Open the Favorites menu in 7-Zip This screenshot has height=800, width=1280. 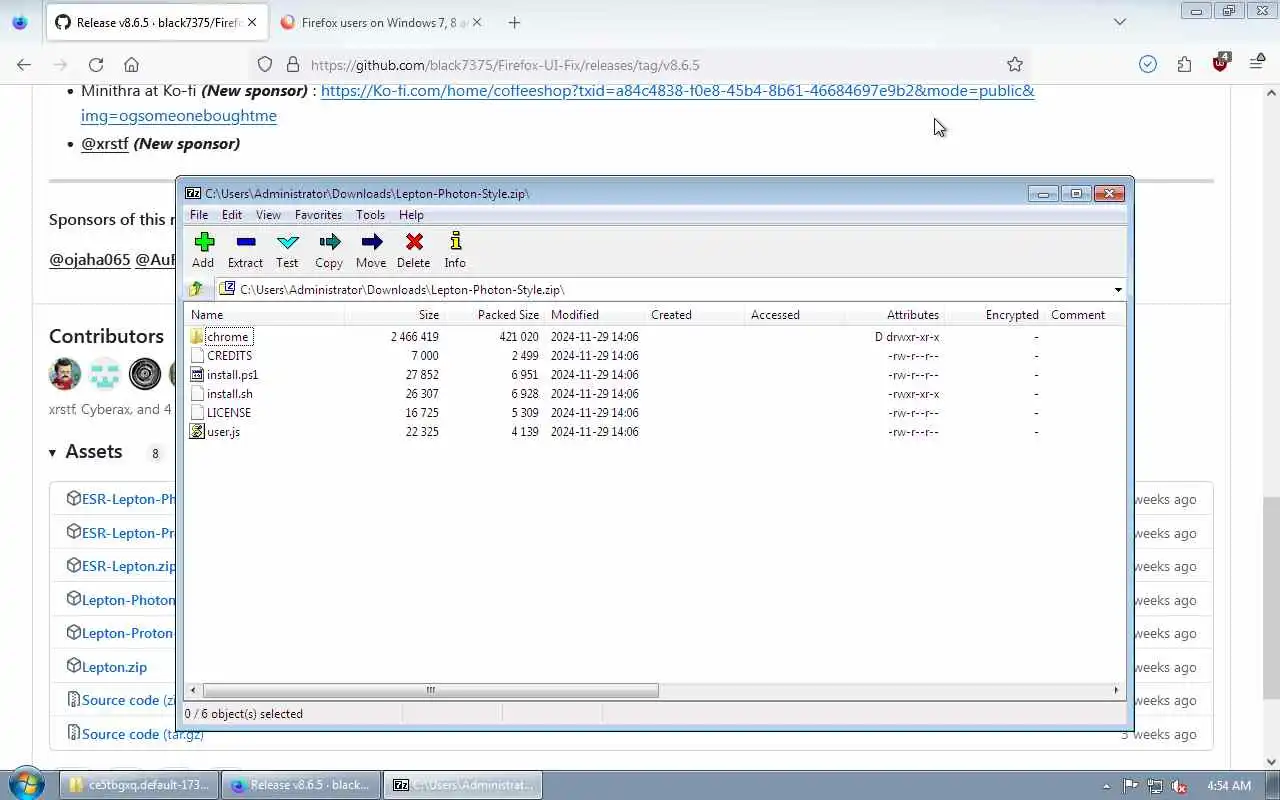(x=318, y=215)
